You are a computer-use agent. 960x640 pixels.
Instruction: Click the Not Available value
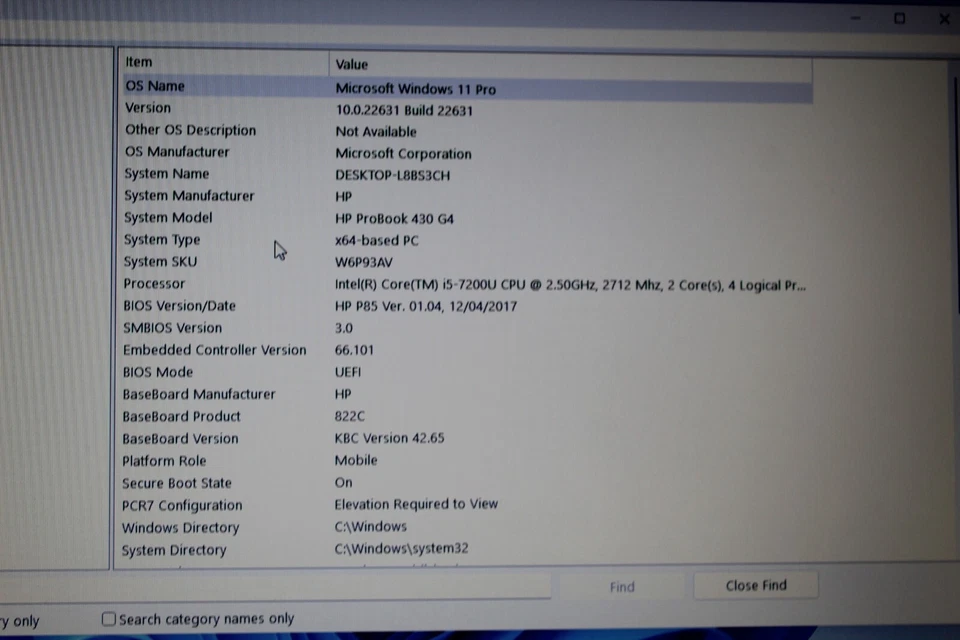(376, 132)
